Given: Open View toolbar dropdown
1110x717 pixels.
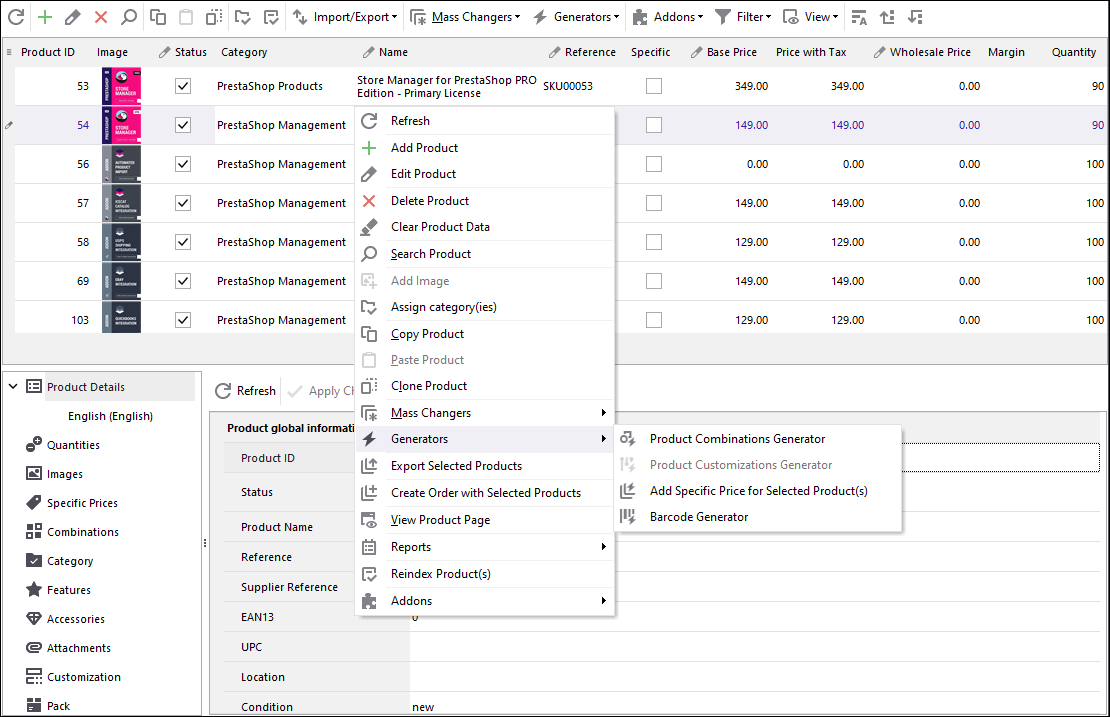Looking at the screenshot, I should [811, 17].
